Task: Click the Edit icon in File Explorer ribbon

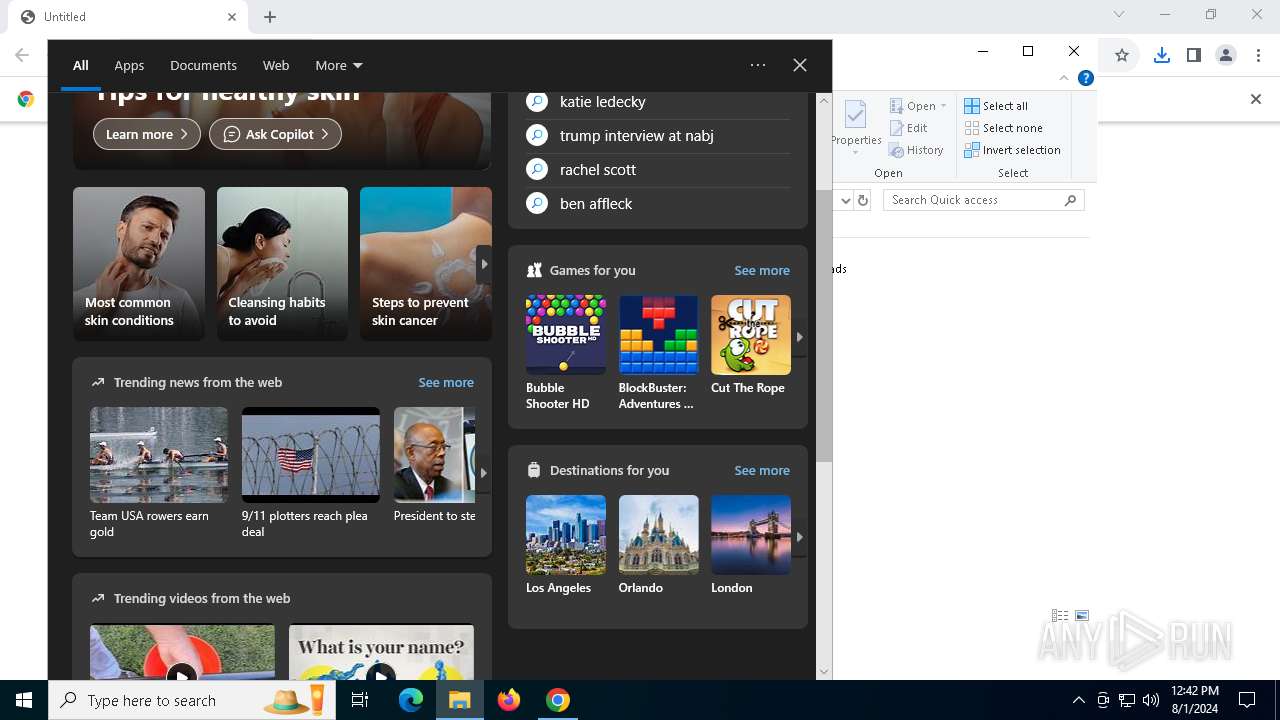Action: pos(896,128)
